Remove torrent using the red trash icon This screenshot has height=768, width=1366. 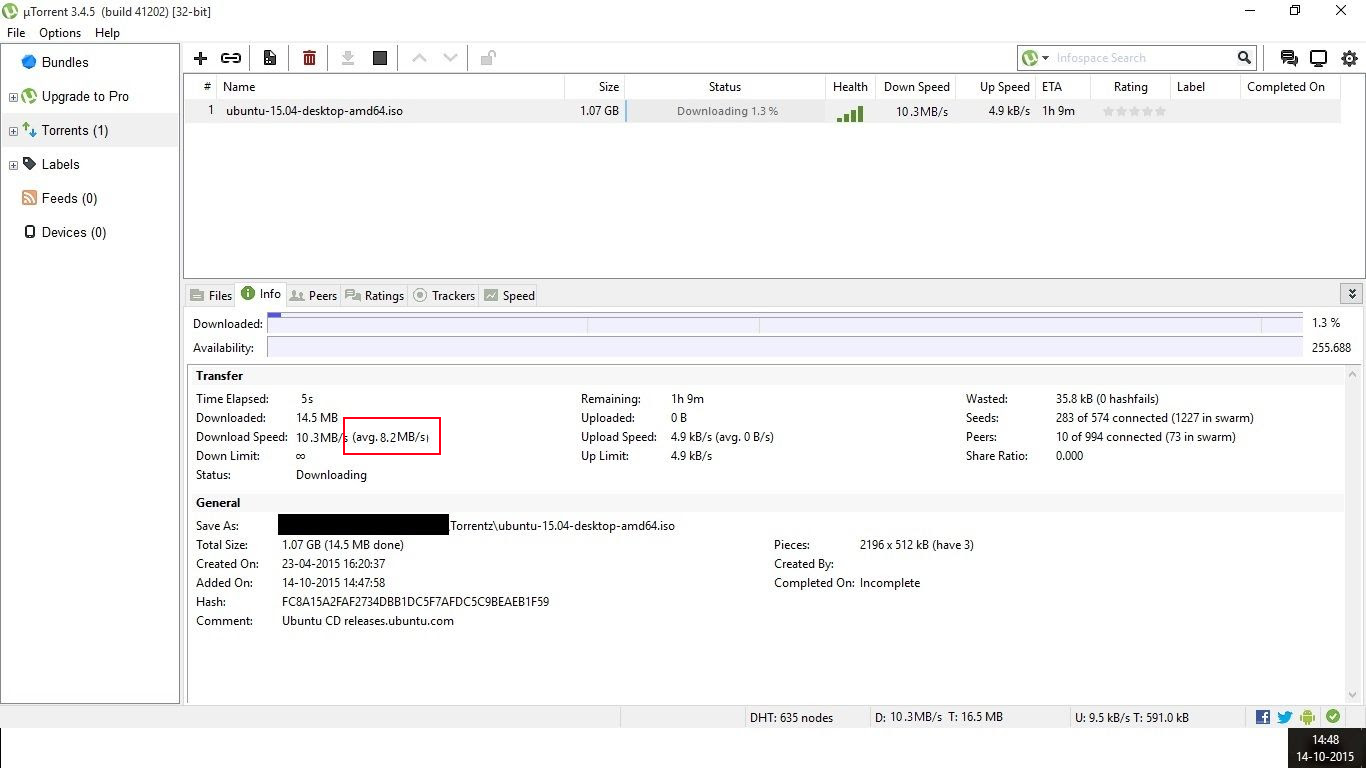point(309,58)
